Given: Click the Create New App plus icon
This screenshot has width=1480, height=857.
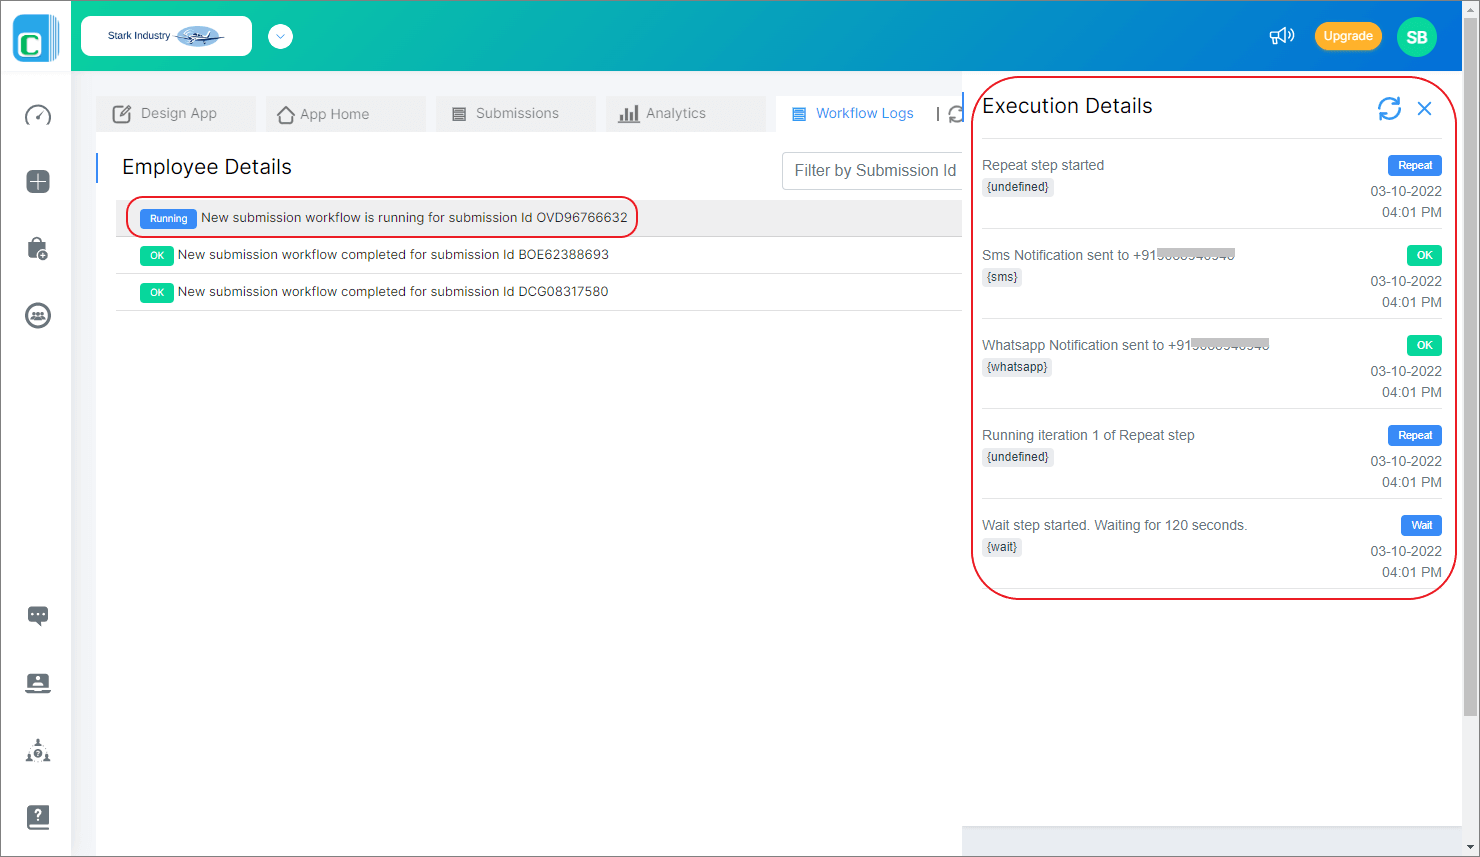Looking at the screenshot, I should pos(37,181).
